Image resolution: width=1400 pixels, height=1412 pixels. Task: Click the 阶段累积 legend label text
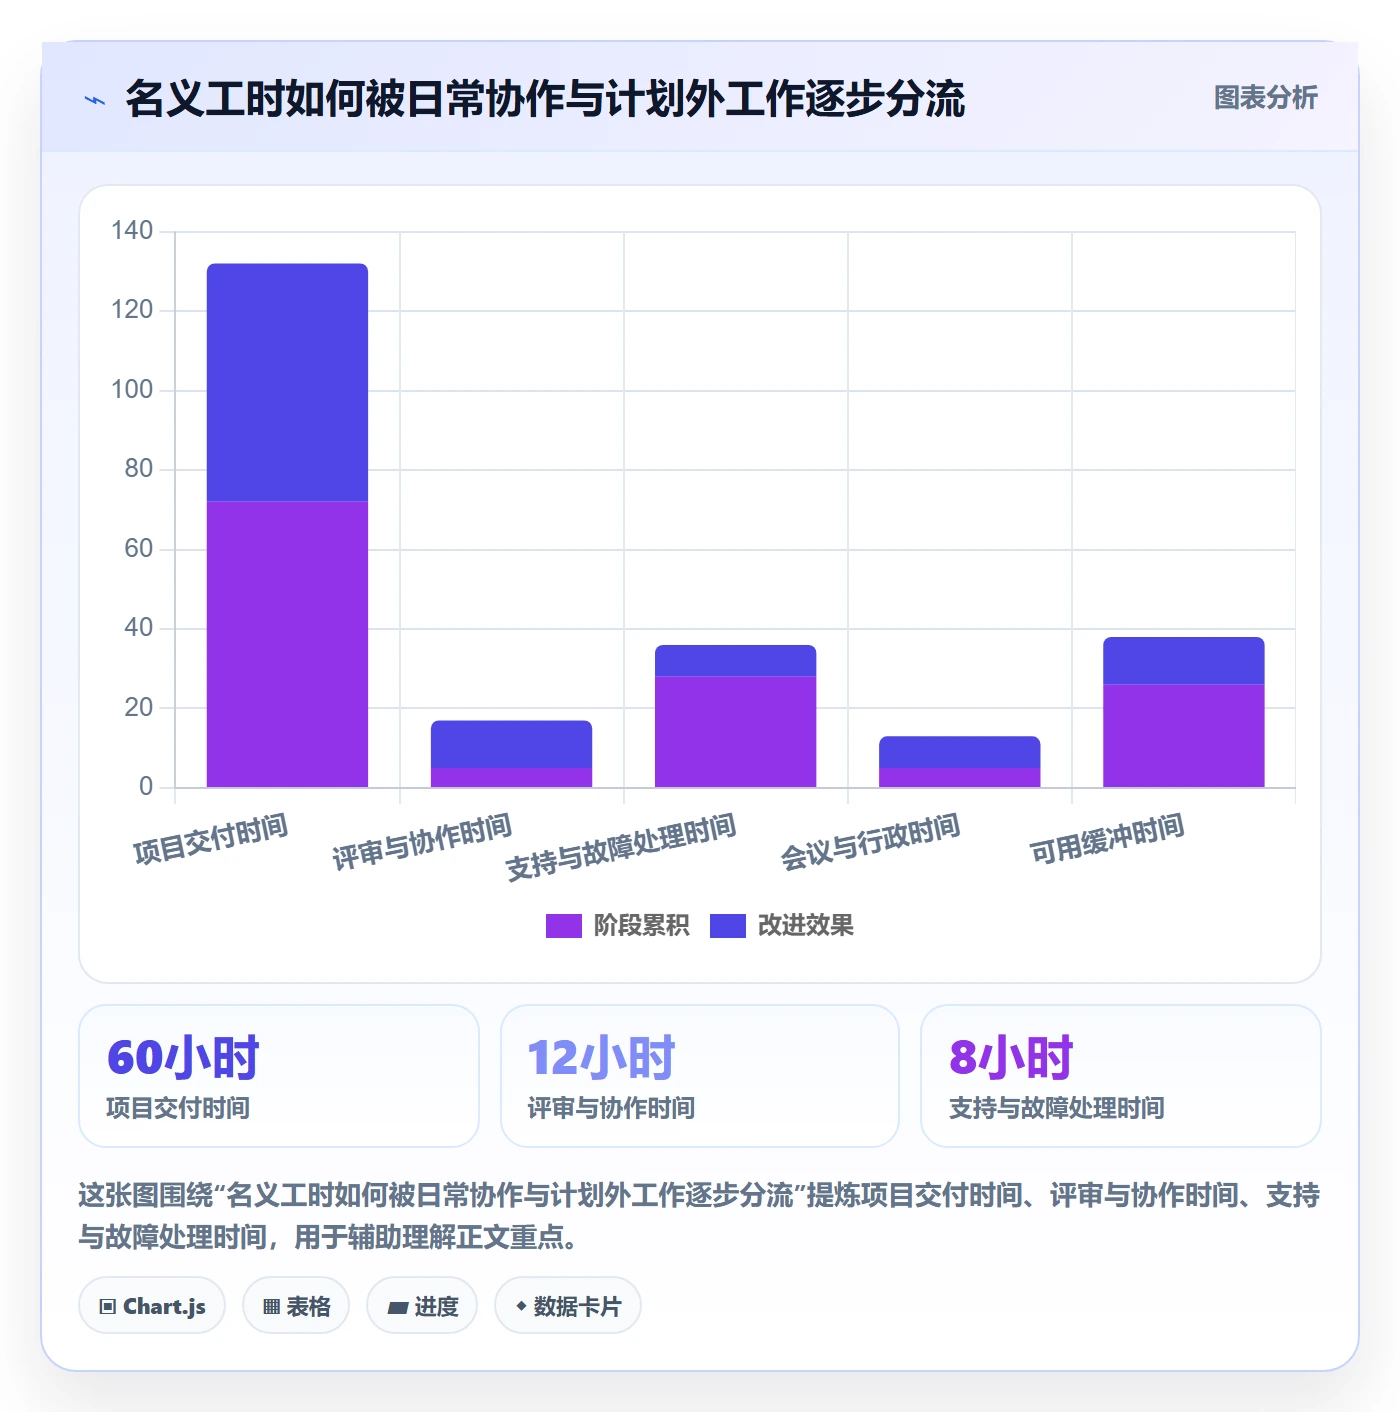tap(641, 926)
